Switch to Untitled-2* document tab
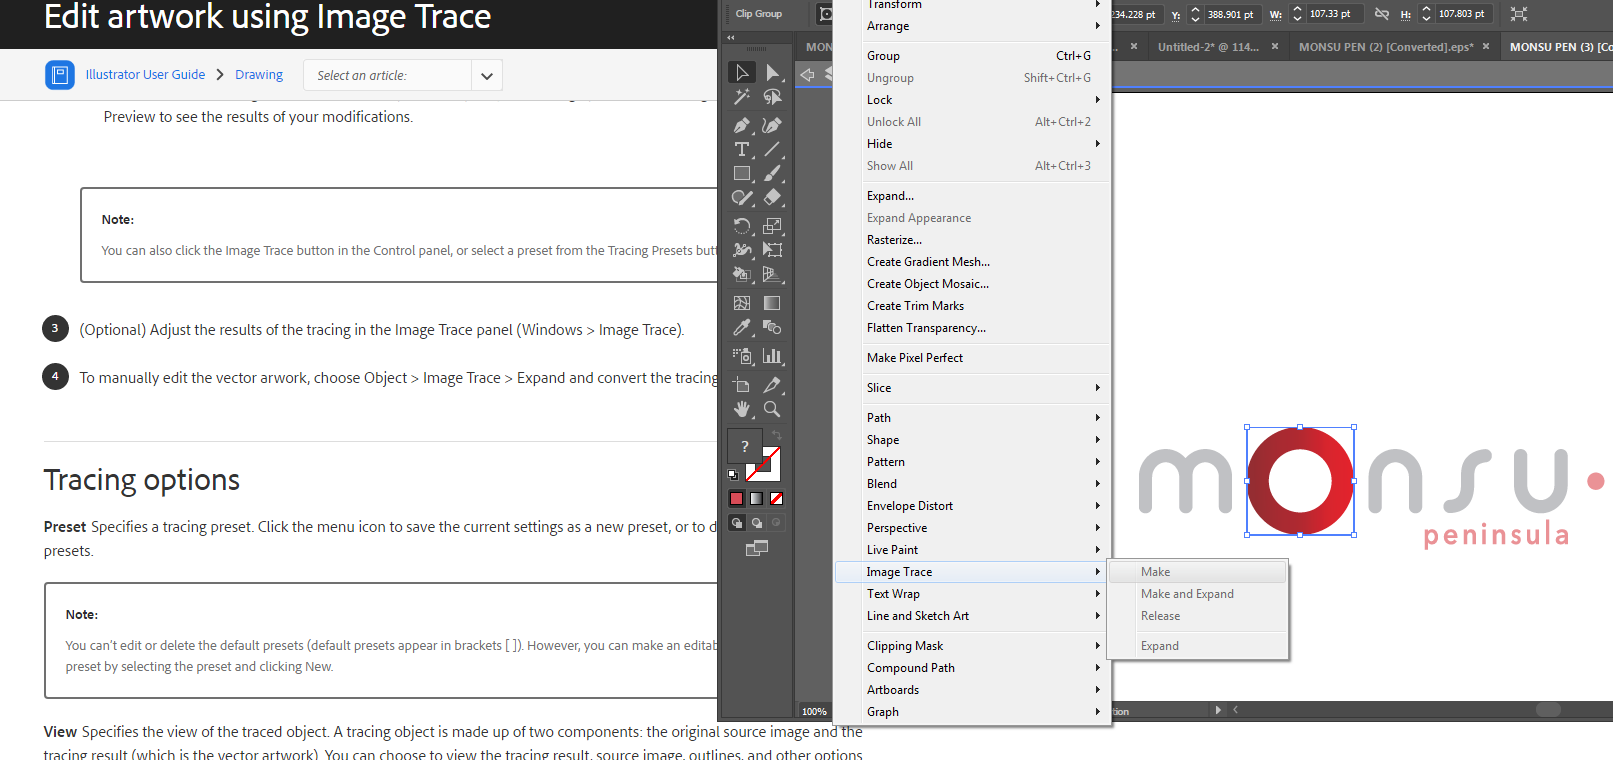 point(1208,47)
